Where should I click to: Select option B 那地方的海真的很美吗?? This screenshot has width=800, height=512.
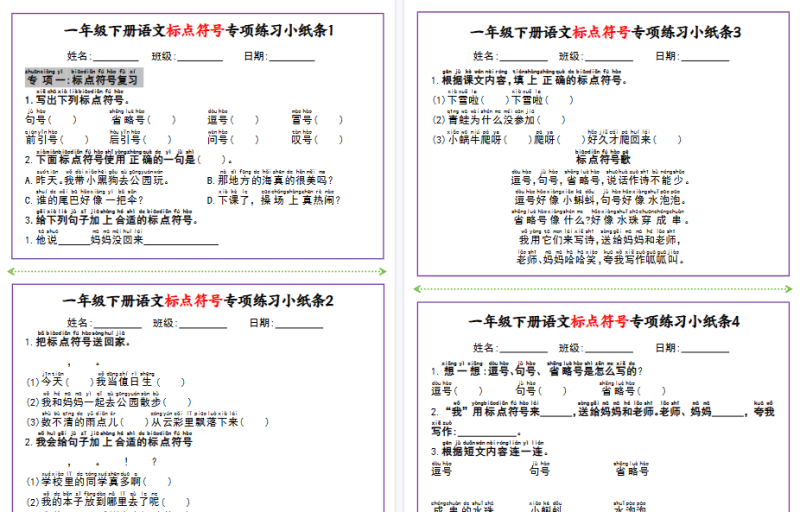(270, 180)
